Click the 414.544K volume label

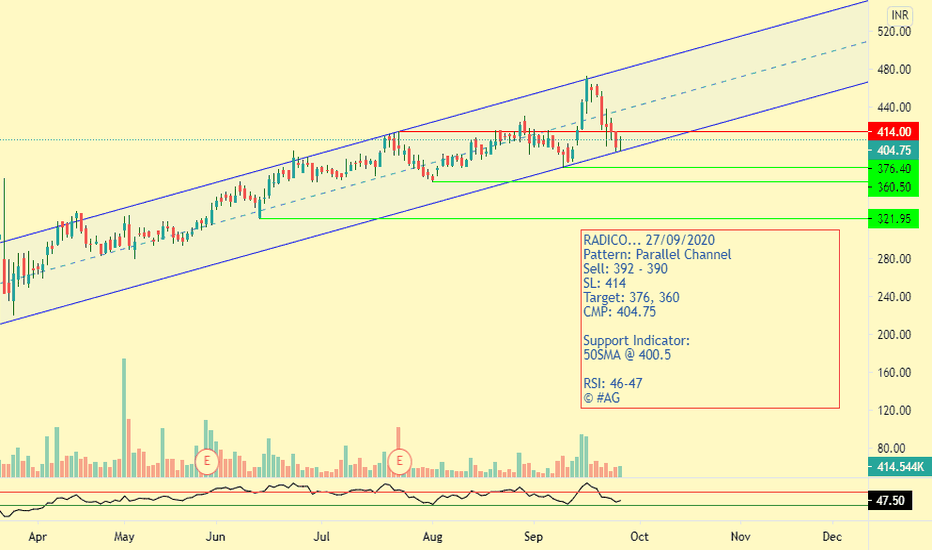point(900,467)
